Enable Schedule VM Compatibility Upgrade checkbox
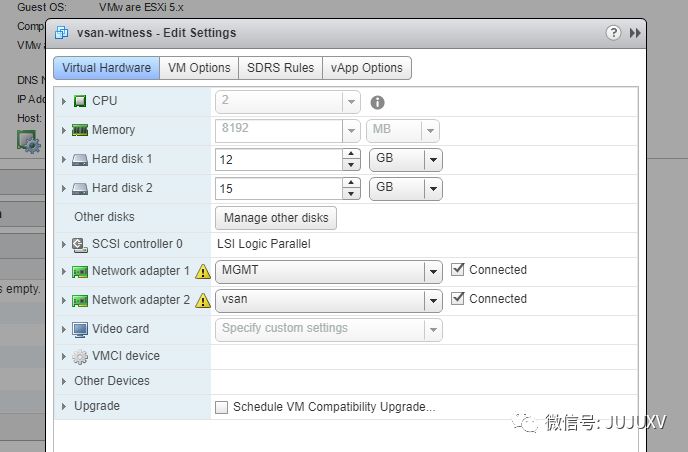Viewport: 688px width, 452px height. click(x=222, y=407)
